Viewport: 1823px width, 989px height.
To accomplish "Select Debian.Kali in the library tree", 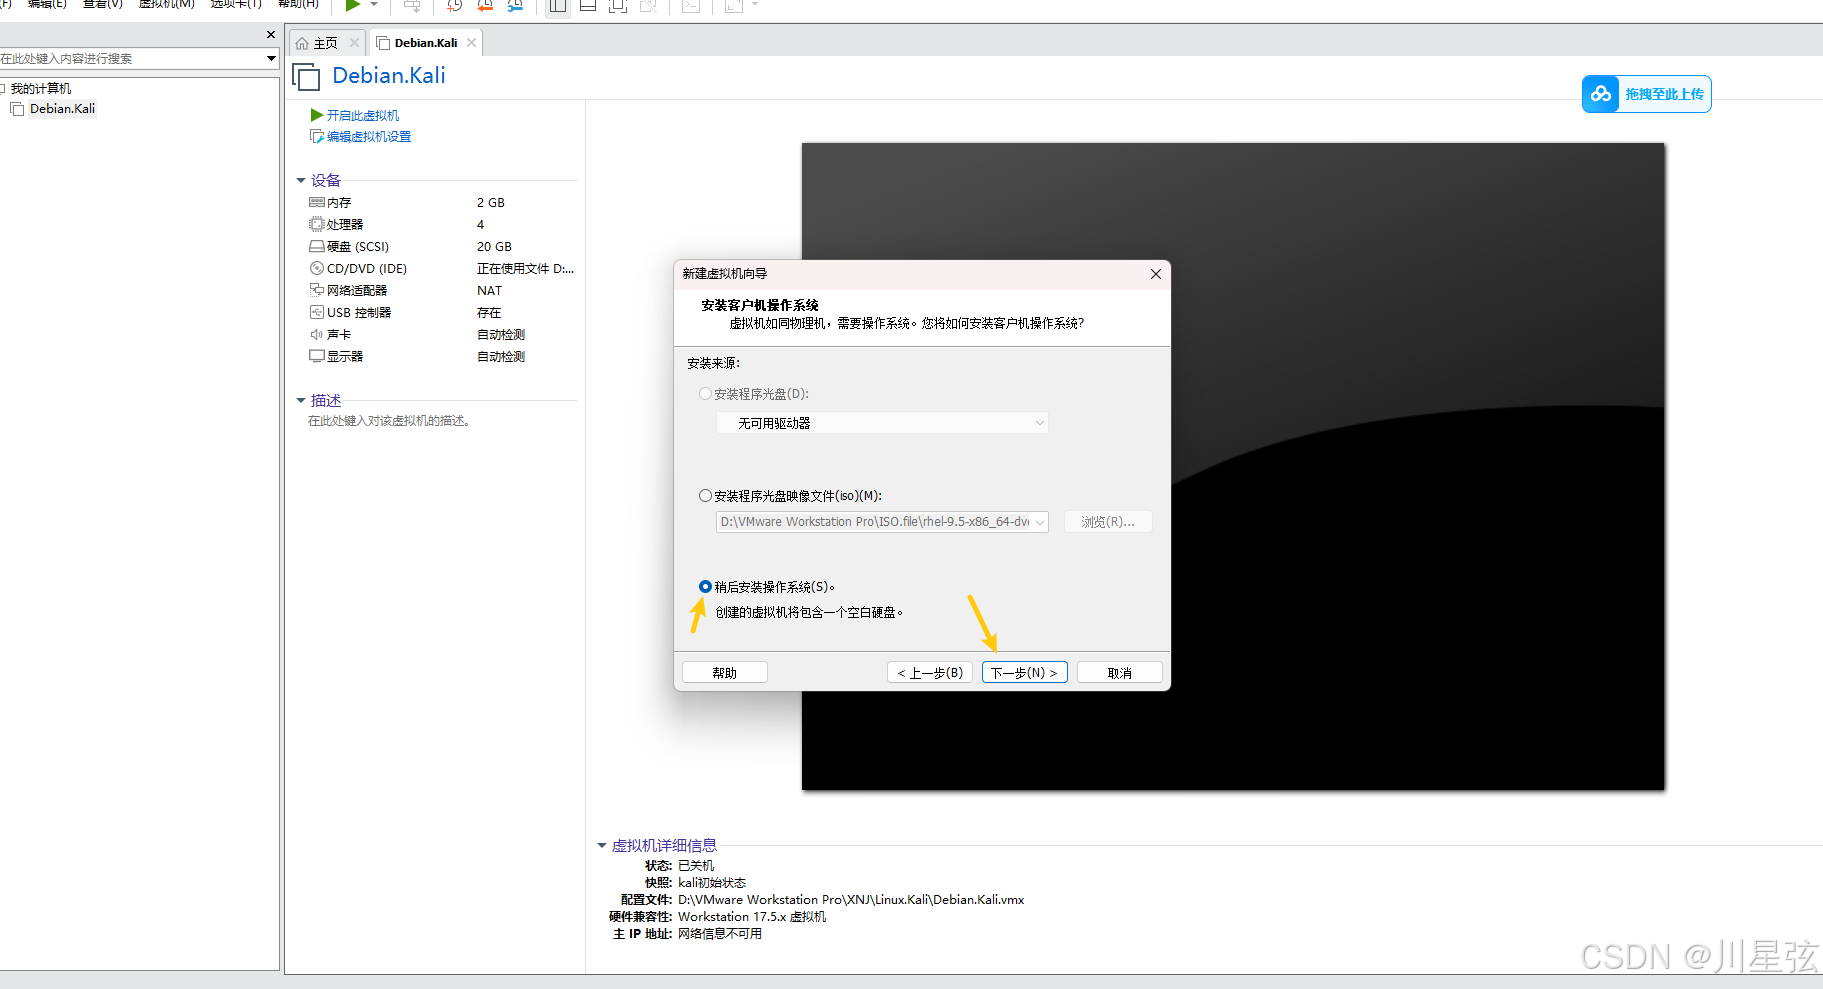I will point(62,109).
